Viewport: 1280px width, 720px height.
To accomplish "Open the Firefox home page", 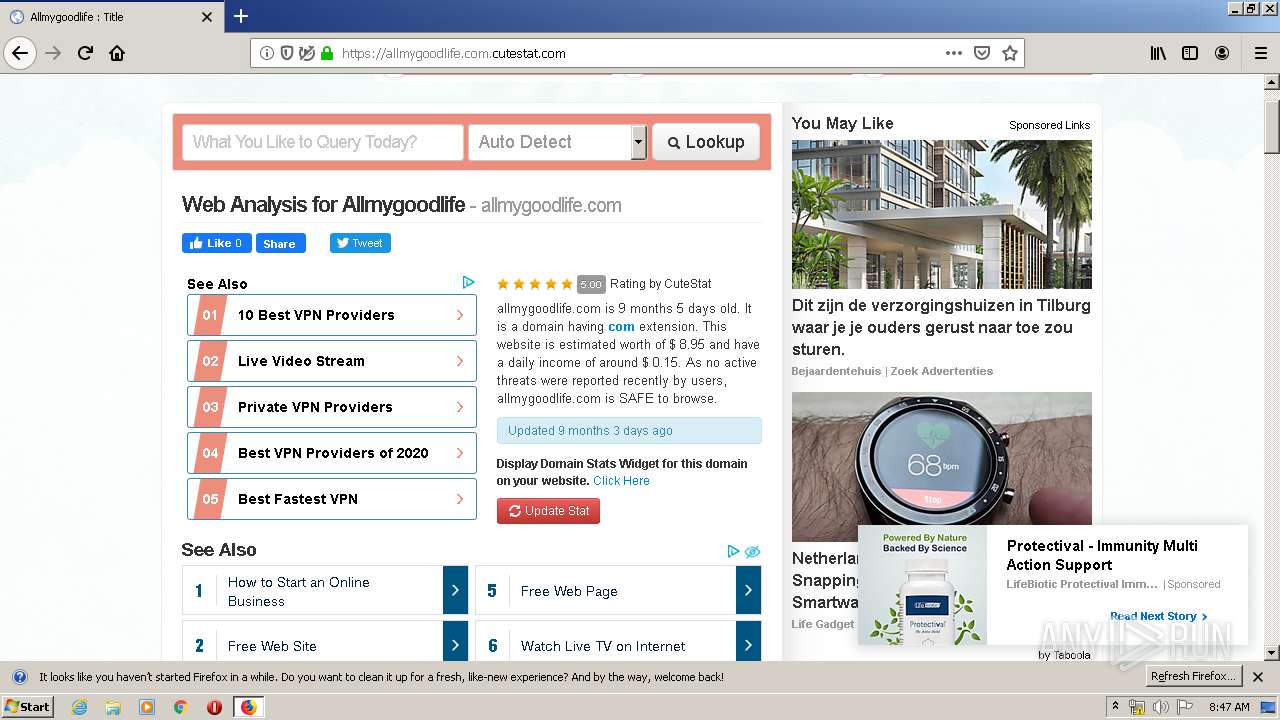I will (x=117, y=53).
